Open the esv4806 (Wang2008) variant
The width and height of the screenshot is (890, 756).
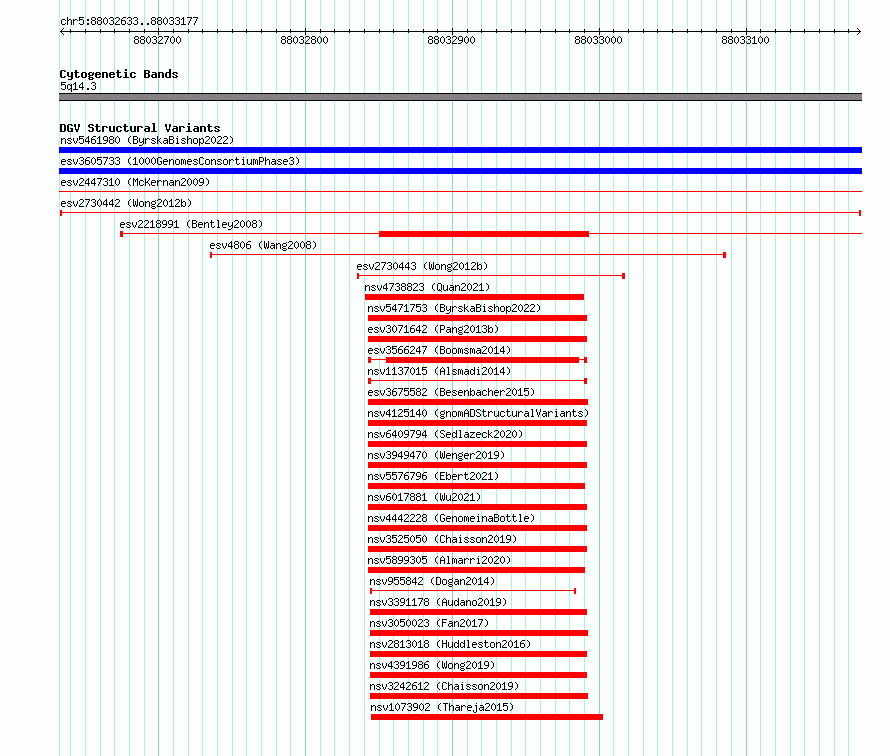point(263,245)
